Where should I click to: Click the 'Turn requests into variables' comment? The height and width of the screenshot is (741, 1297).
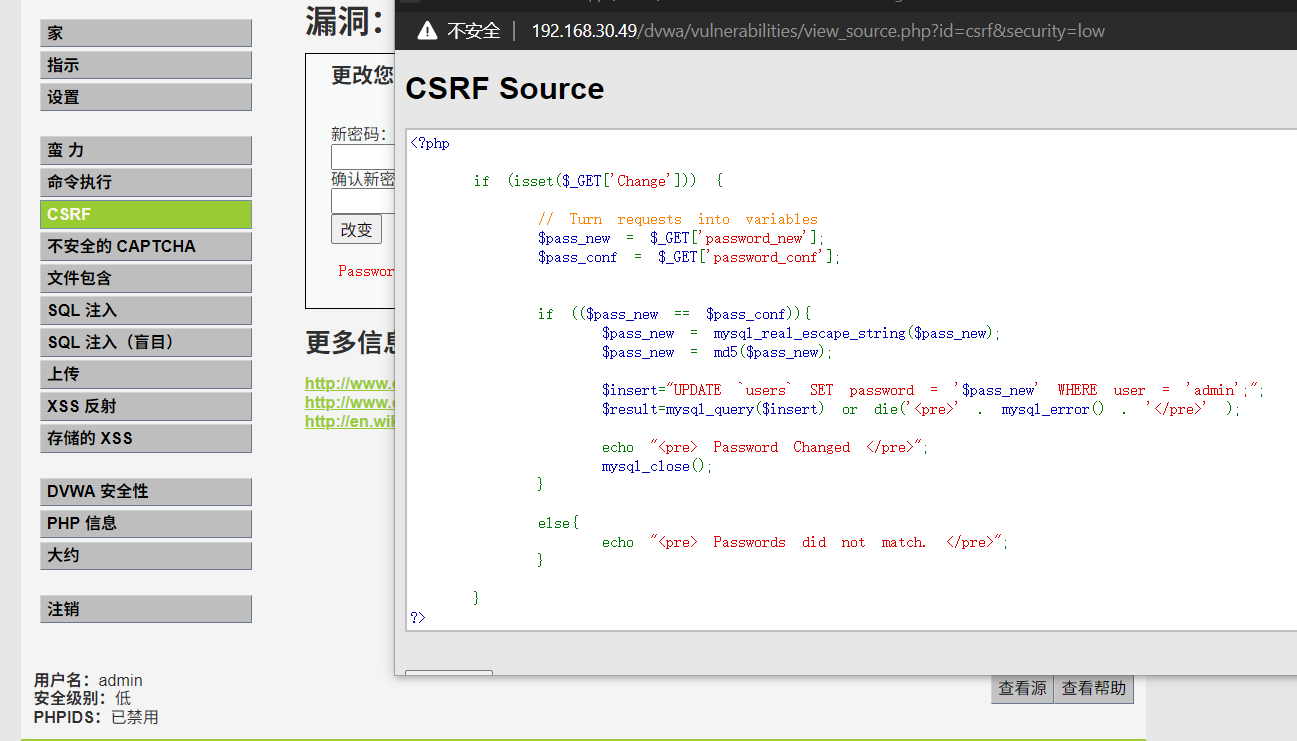pyautogui.click(x=678, y=219)
